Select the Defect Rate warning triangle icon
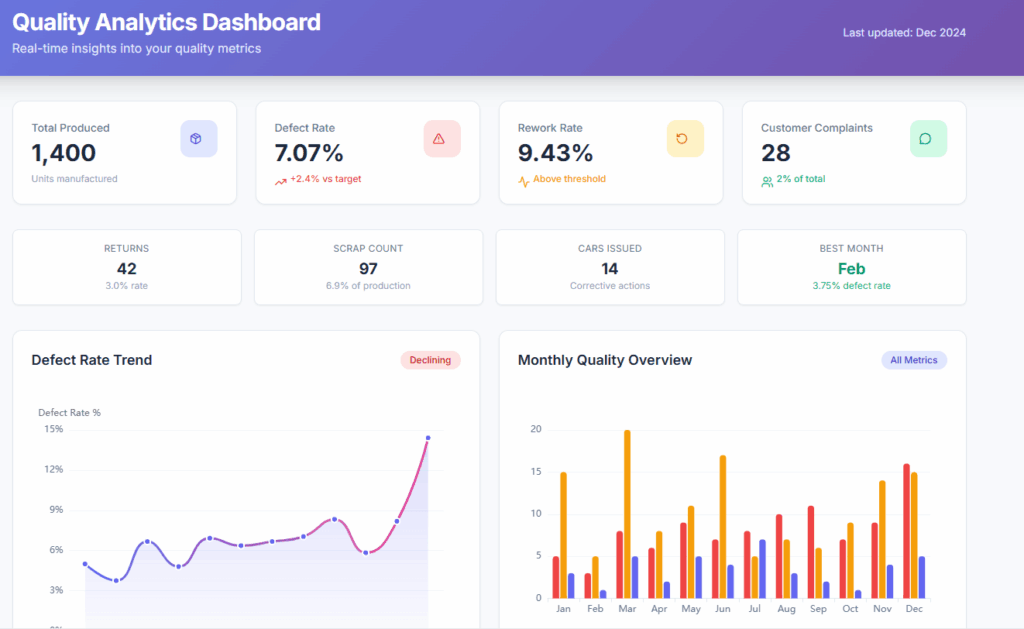The image size is (1024, 629). 442,138
